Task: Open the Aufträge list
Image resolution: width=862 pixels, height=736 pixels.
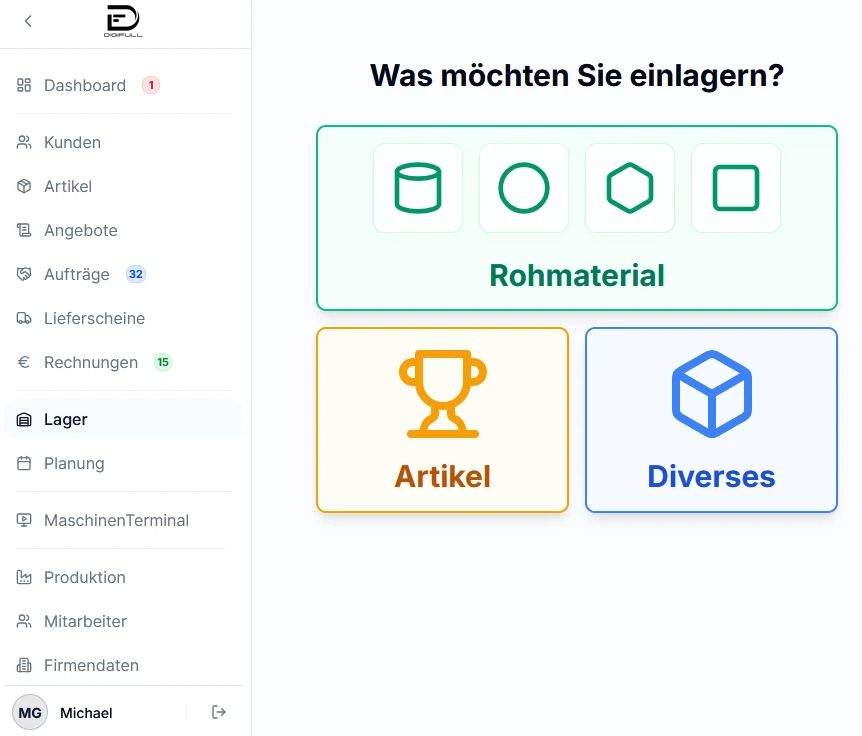Action: pyautogui.click(x=123, y=274)
